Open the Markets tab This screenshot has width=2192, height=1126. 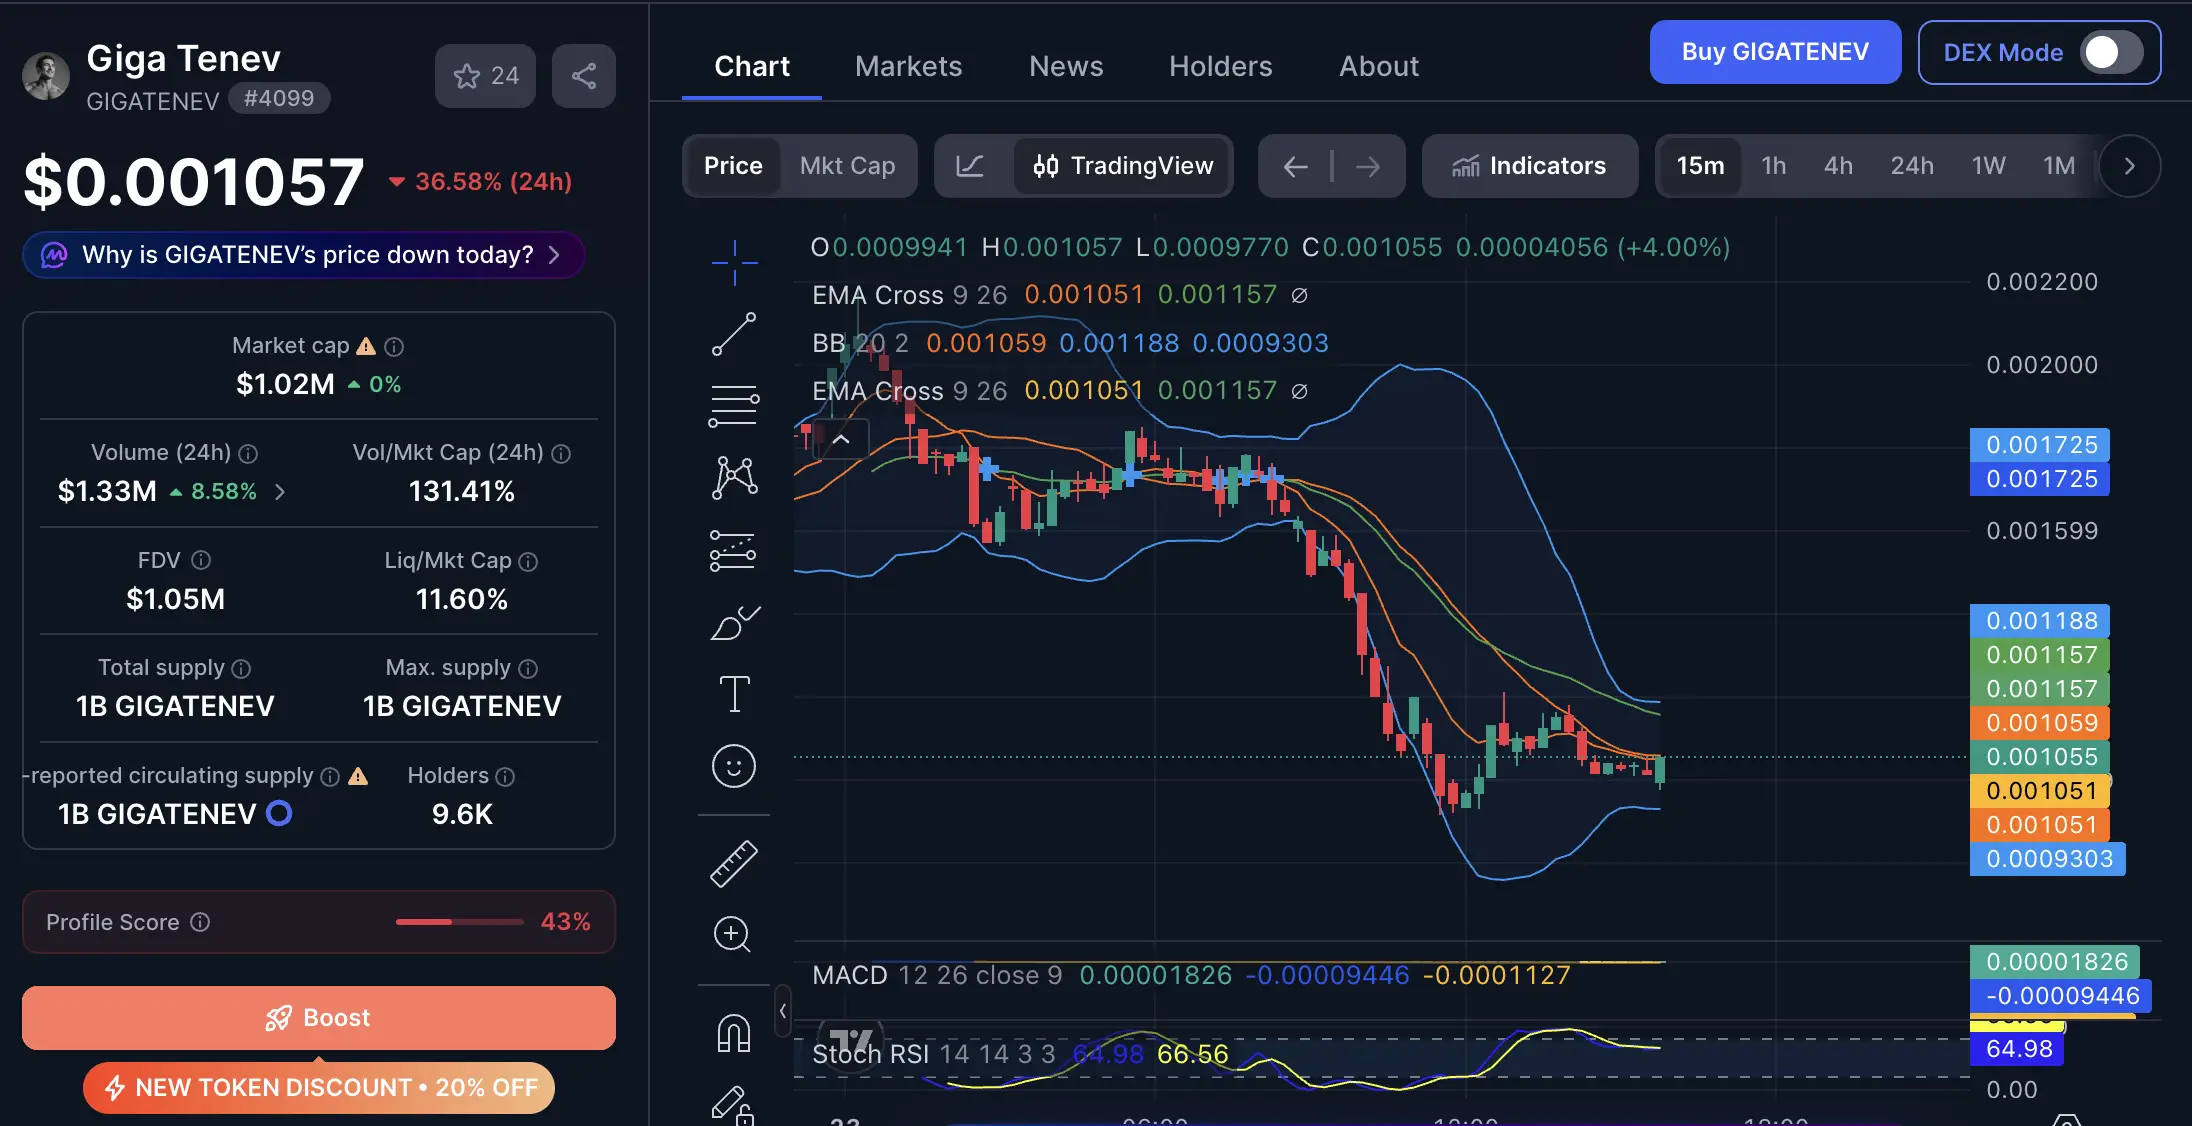(908, 66)
